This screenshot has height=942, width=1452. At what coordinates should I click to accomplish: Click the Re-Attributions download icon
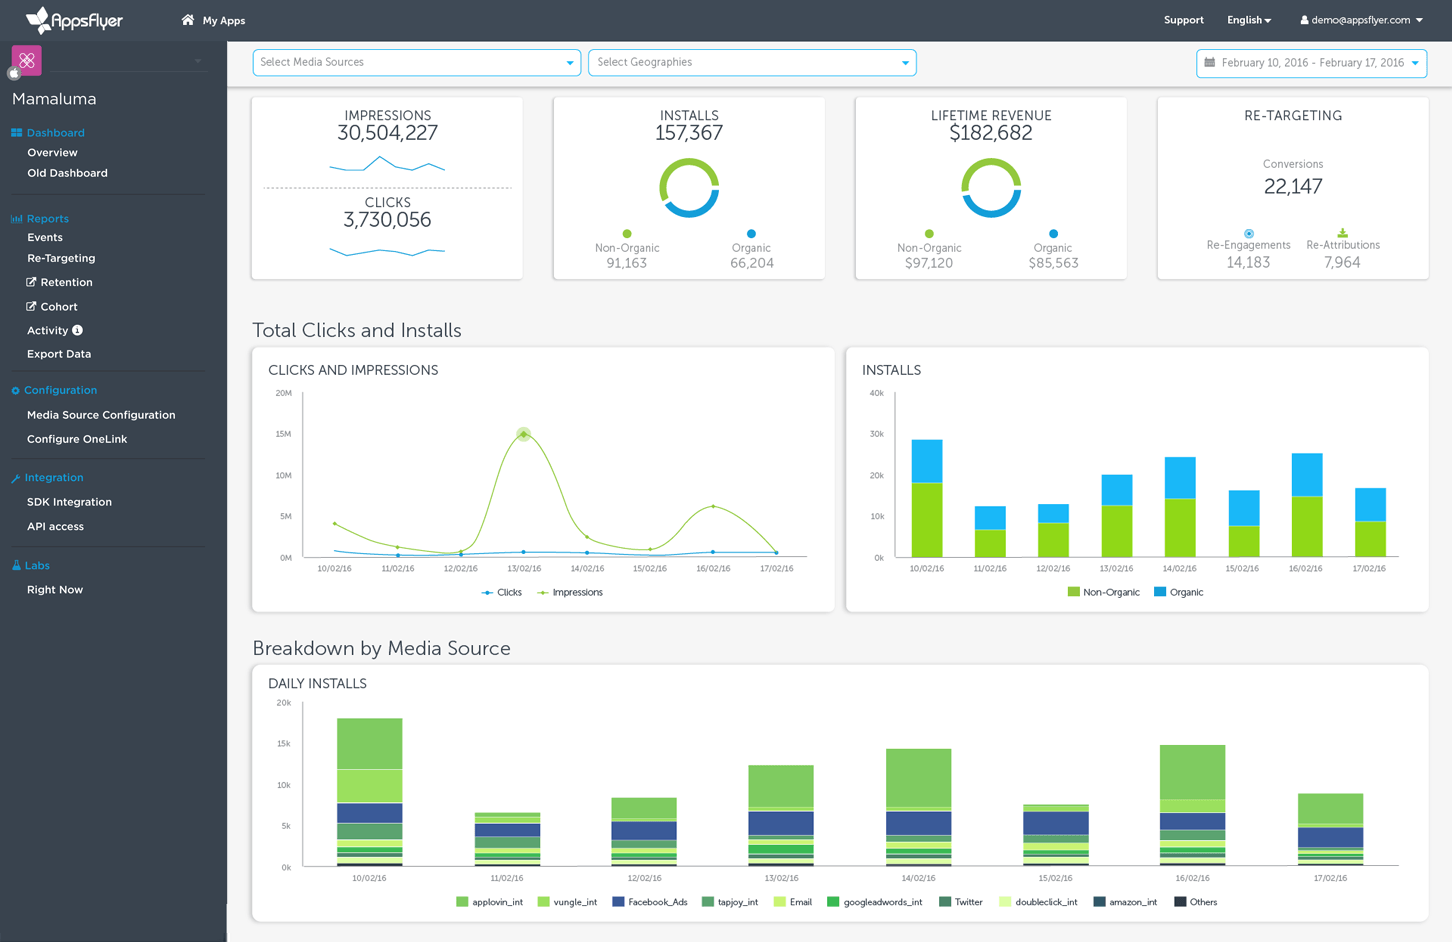click(1342, 233)
